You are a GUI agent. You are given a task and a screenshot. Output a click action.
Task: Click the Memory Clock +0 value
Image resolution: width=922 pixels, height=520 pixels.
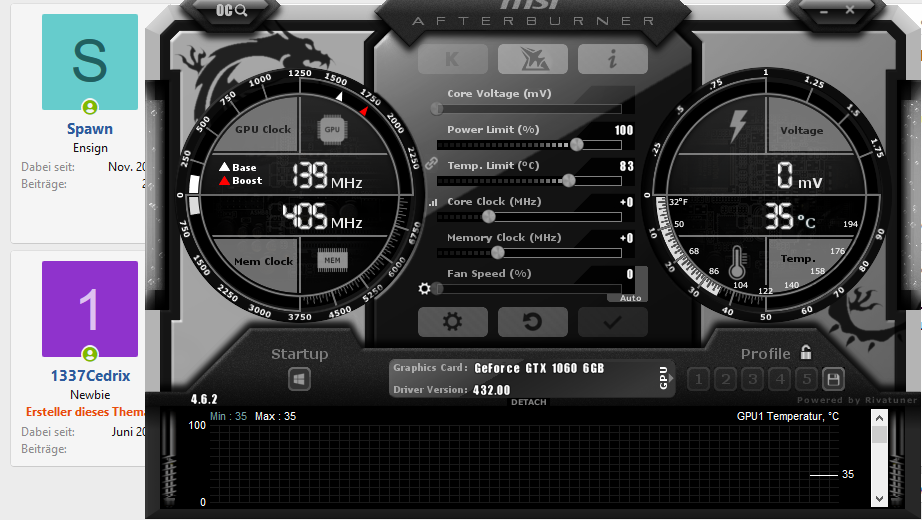tap(627, 238)
